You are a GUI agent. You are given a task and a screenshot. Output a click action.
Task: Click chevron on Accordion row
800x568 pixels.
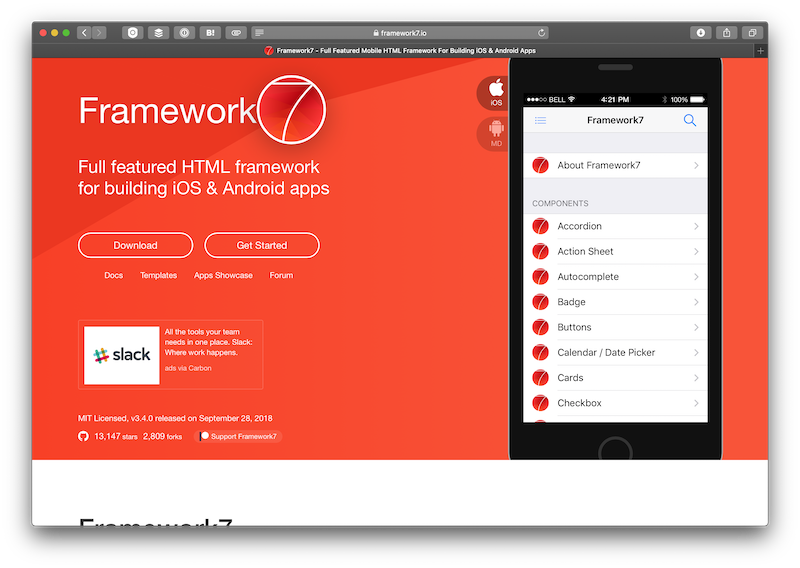click(696, 226)
